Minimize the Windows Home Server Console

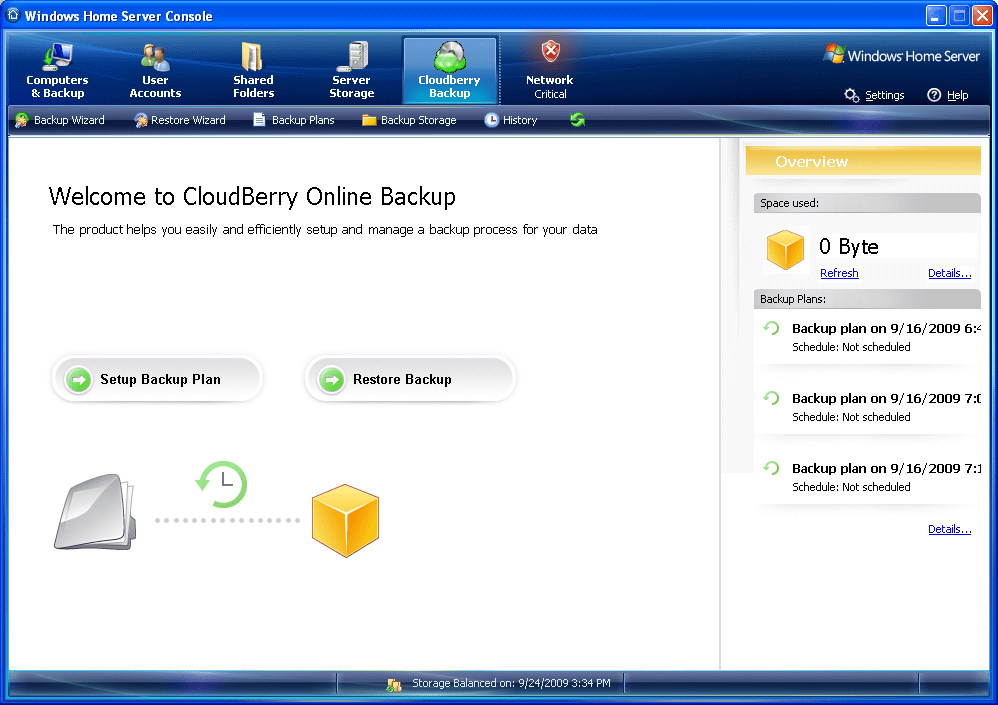pyautogui.click(x=935, y=15)
